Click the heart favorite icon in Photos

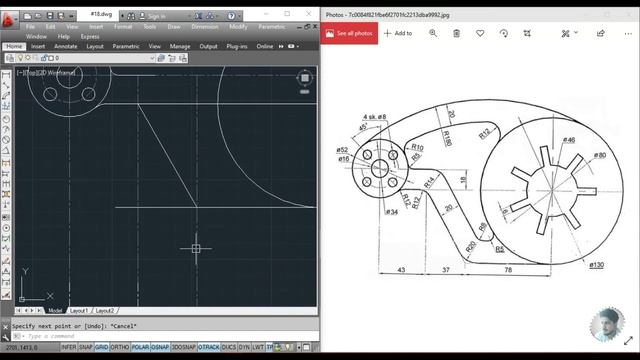click(480, 33)
